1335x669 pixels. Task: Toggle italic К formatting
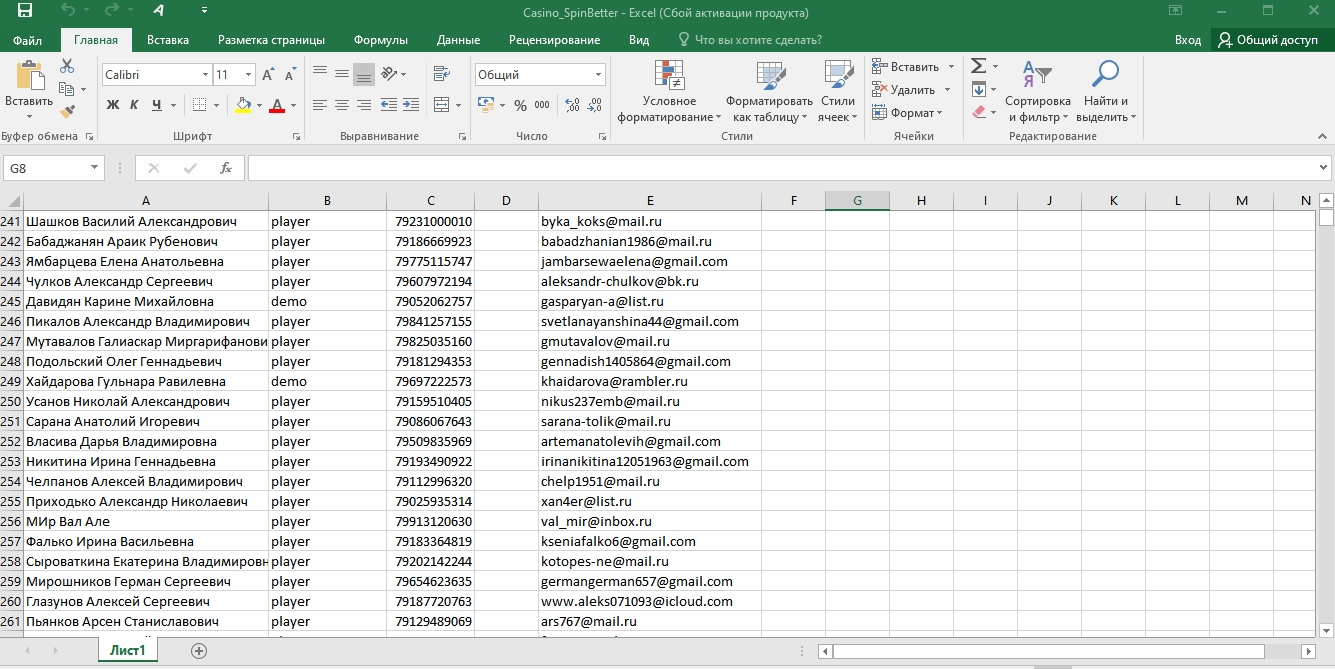[x=135, y=105]
